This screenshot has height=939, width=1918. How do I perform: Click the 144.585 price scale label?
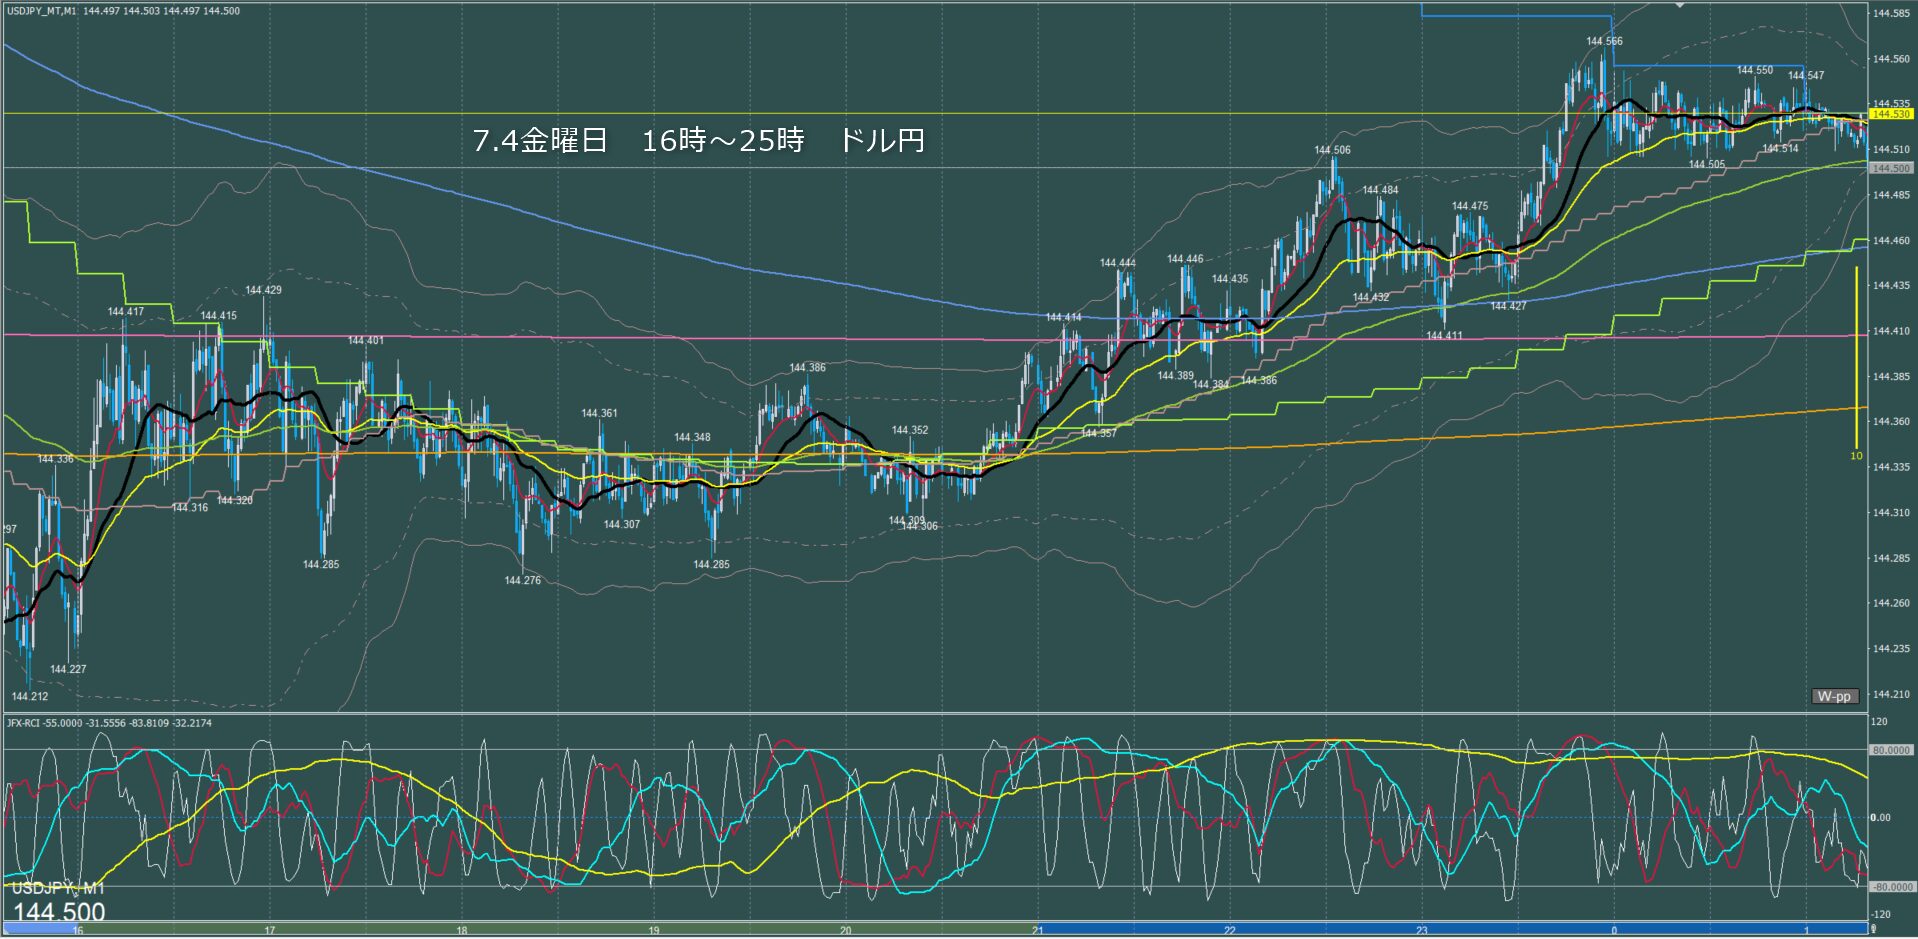[1891, 14]
